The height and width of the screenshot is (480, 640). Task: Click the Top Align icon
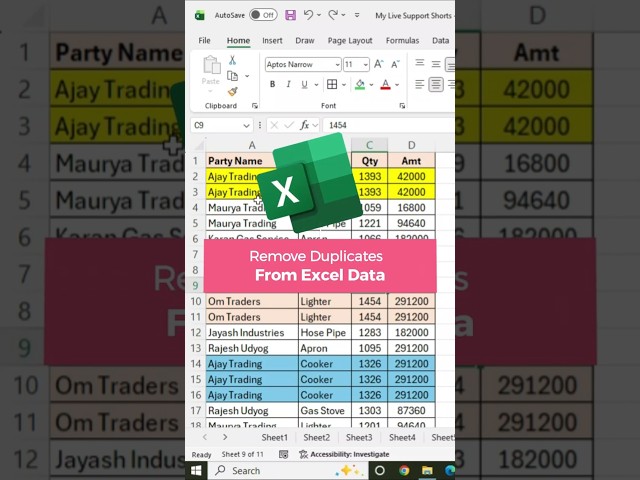click(x=420, y=64)
